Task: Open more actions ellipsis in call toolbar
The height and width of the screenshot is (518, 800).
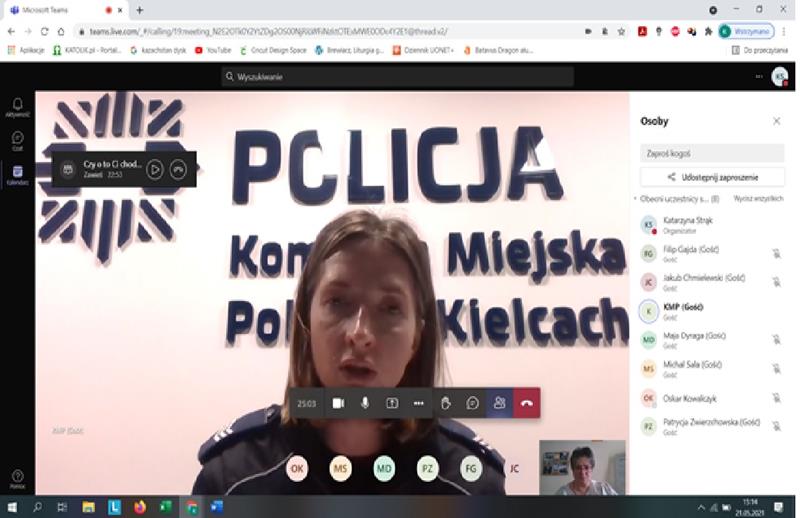Action: coord(418,403)
